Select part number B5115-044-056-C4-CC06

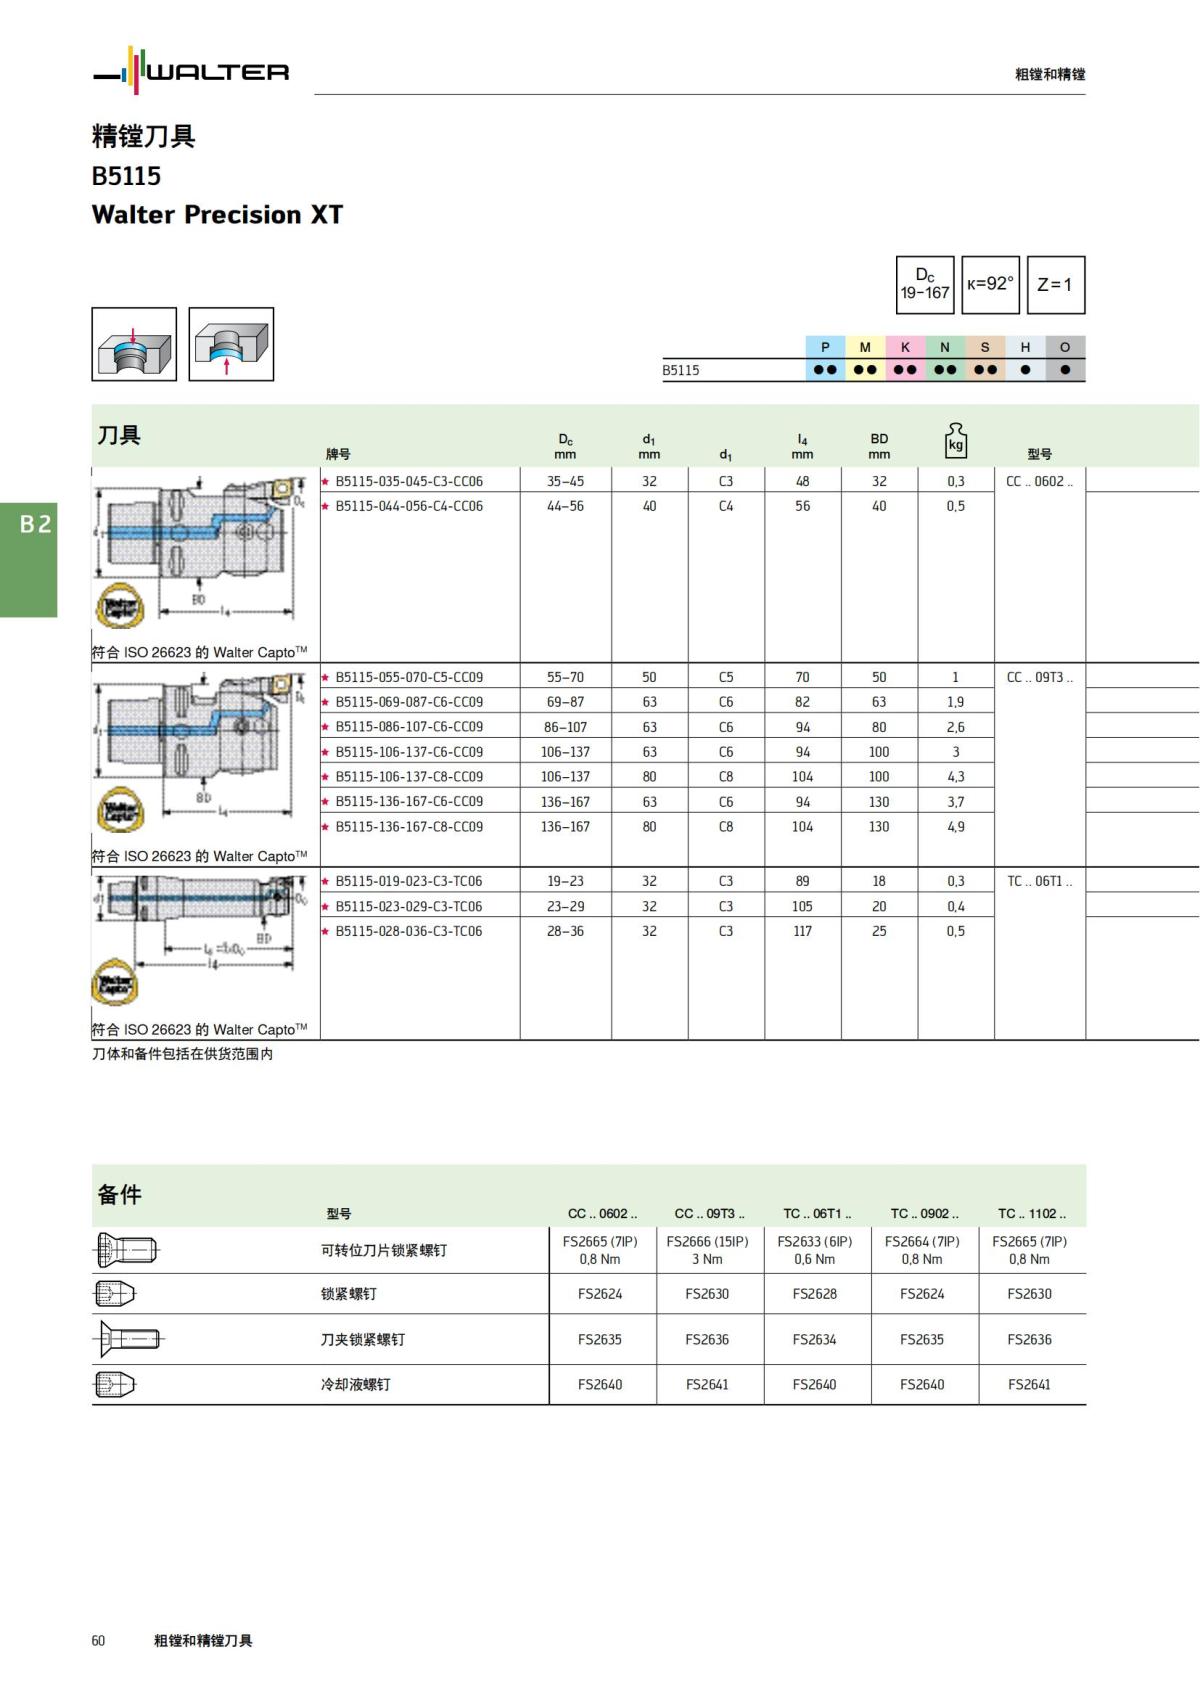409,506
